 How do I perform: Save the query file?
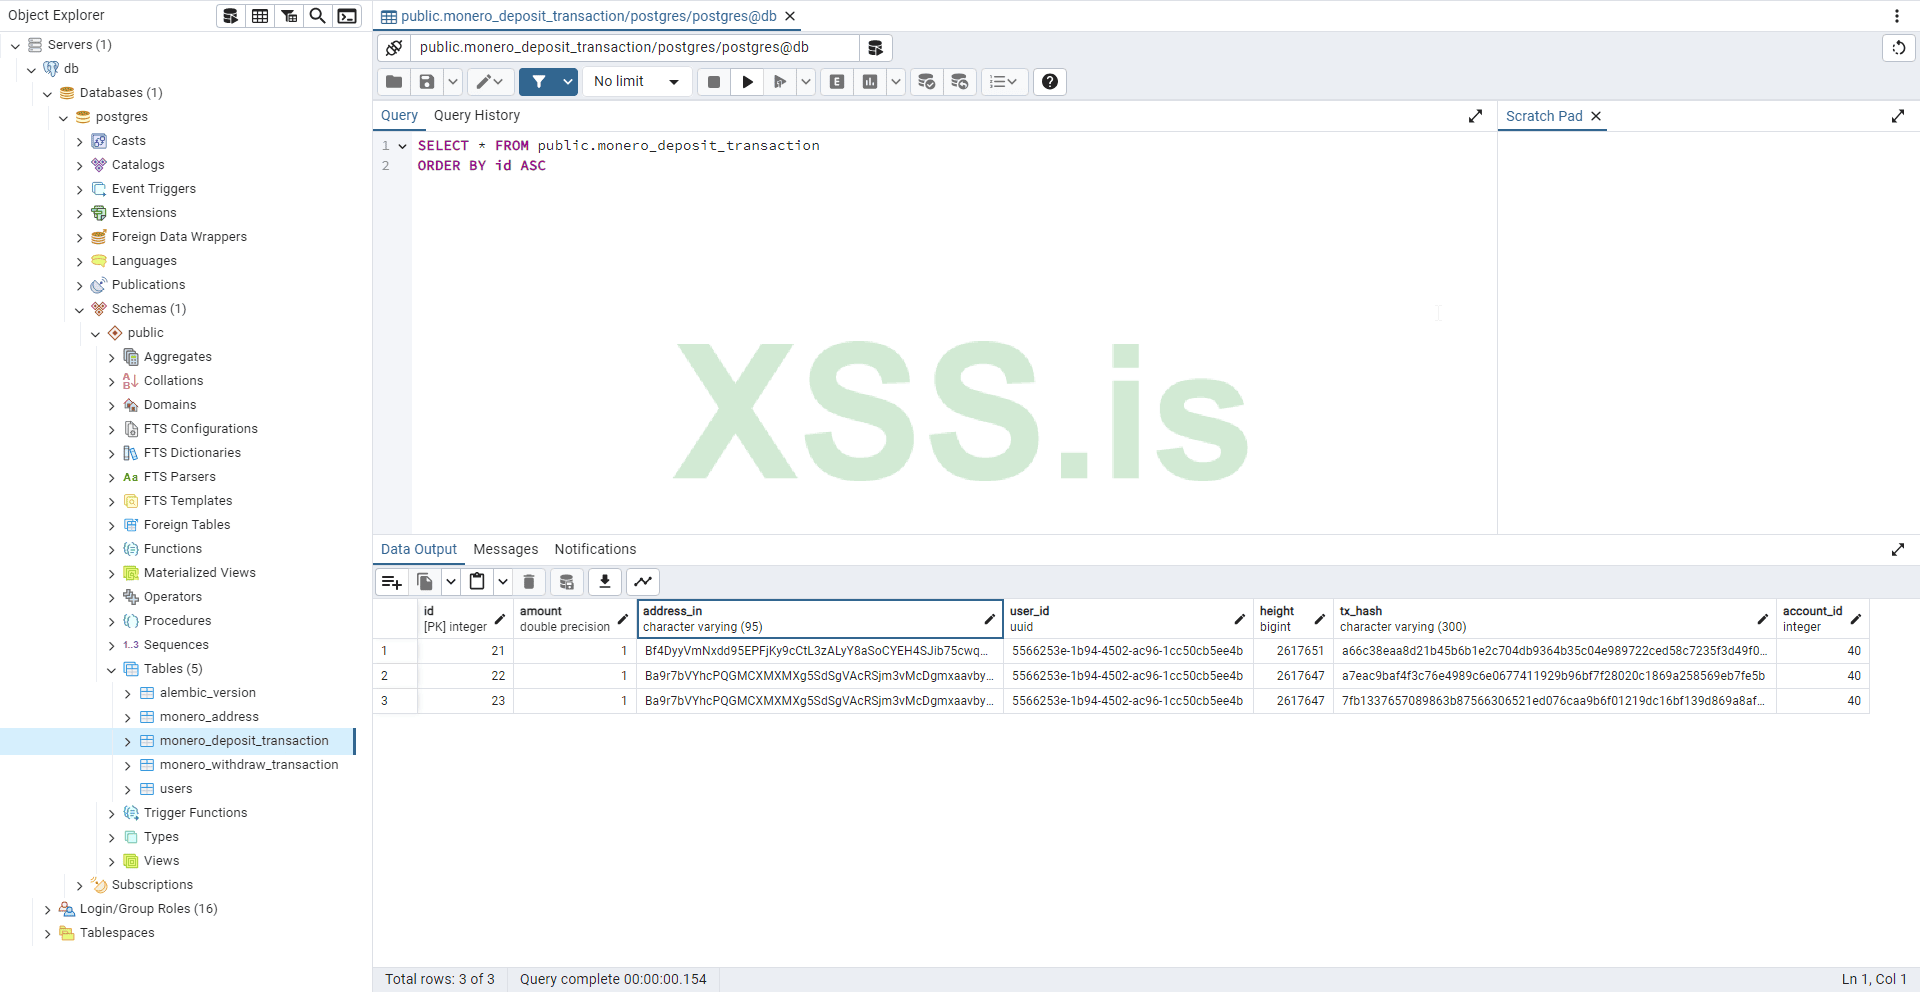pos(427,82)
